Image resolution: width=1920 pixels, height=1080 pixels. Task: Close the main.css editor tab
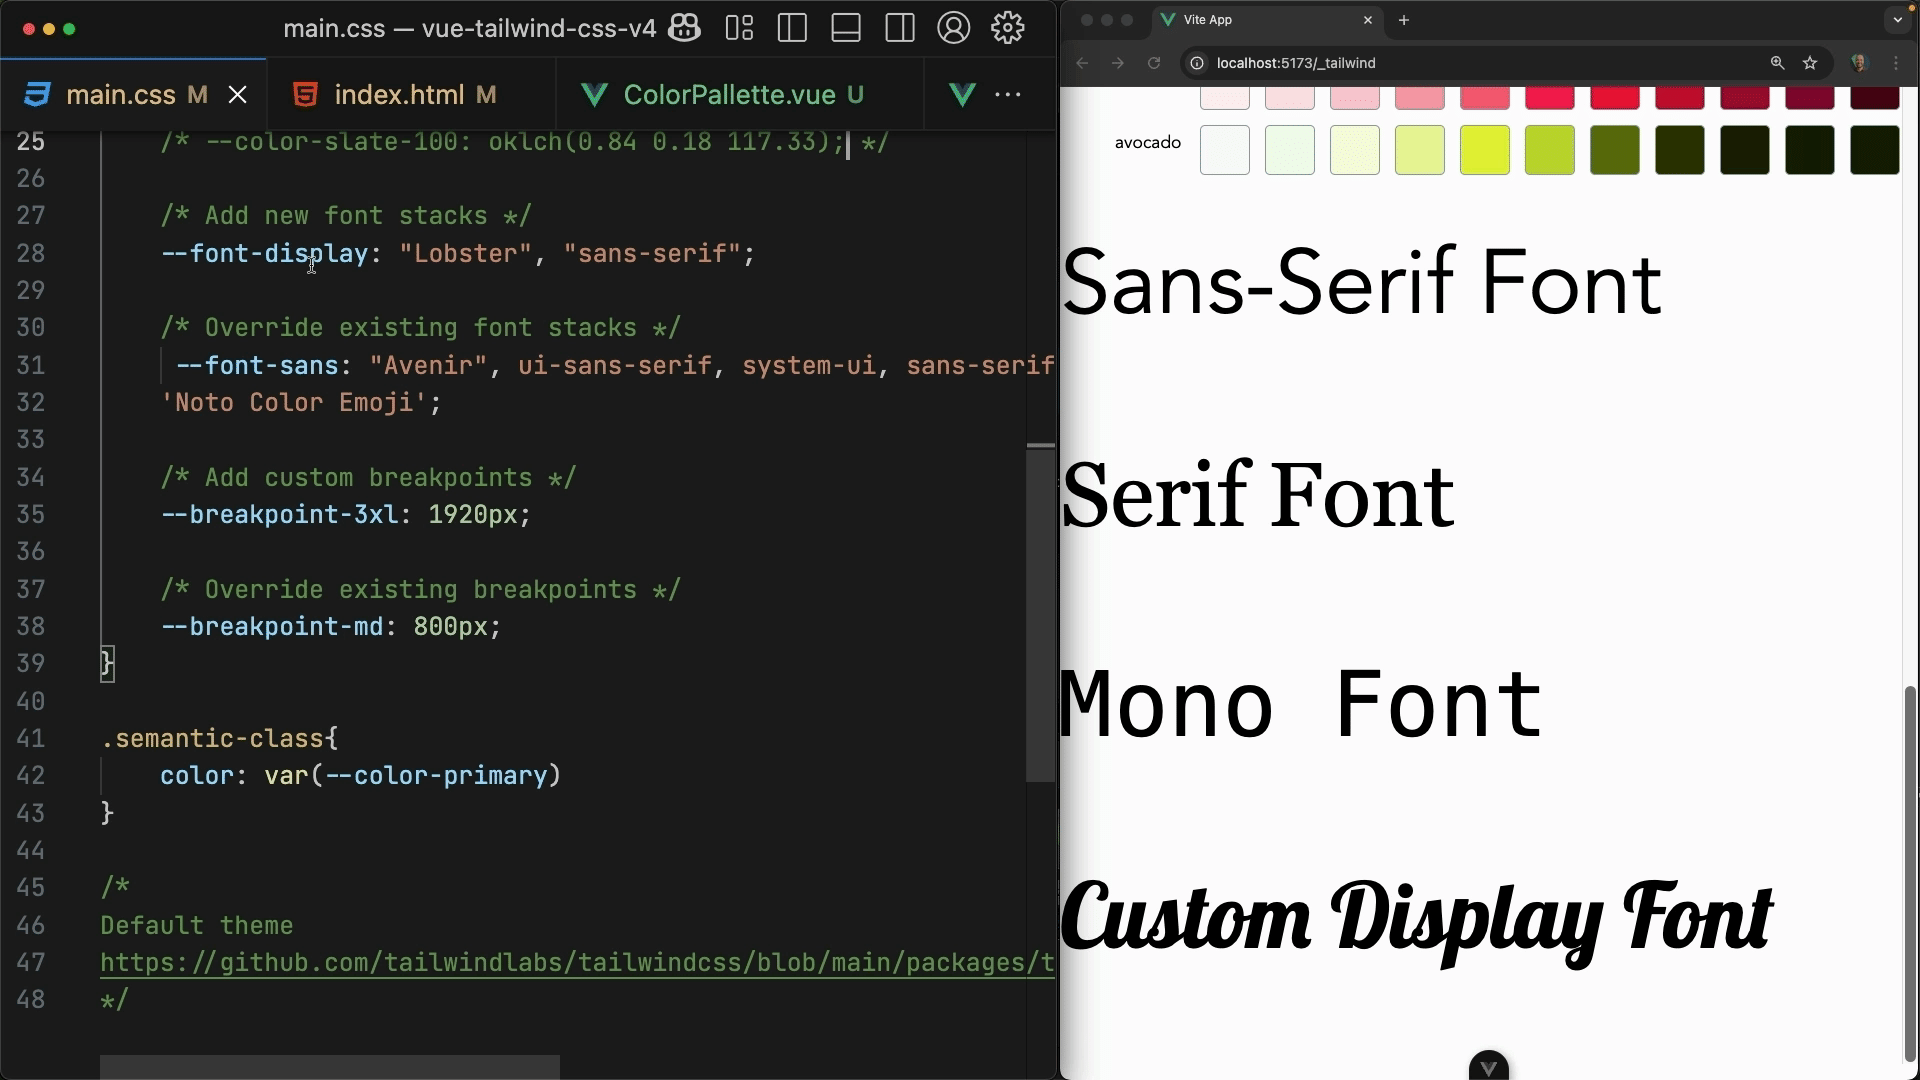[x=238, y=95]
